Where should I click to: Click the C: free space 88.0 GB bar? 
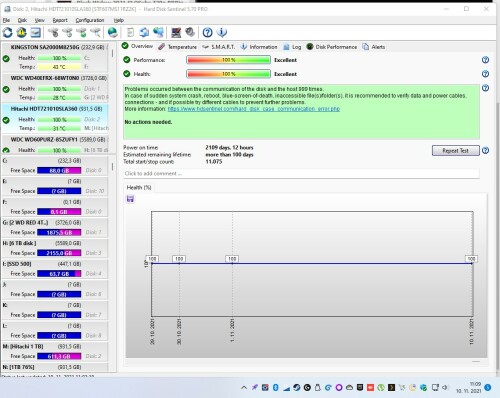pyautogui.click(x=59, y=170)
